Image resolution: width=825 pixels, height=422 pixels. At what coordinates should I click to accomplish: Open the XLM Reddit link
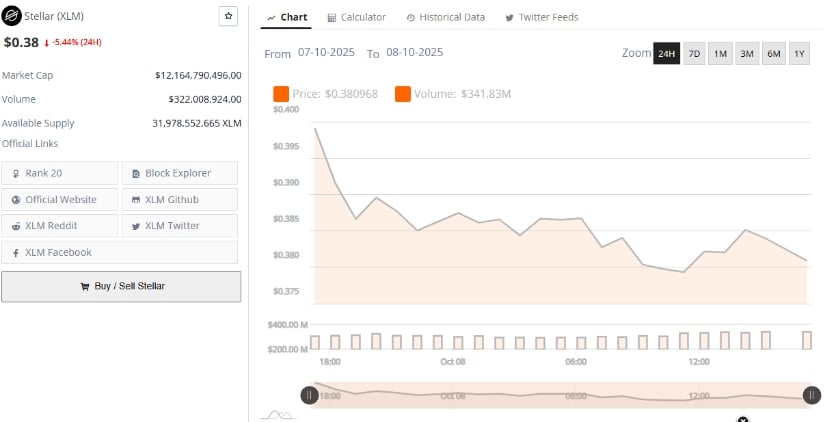tap(60, 226)
